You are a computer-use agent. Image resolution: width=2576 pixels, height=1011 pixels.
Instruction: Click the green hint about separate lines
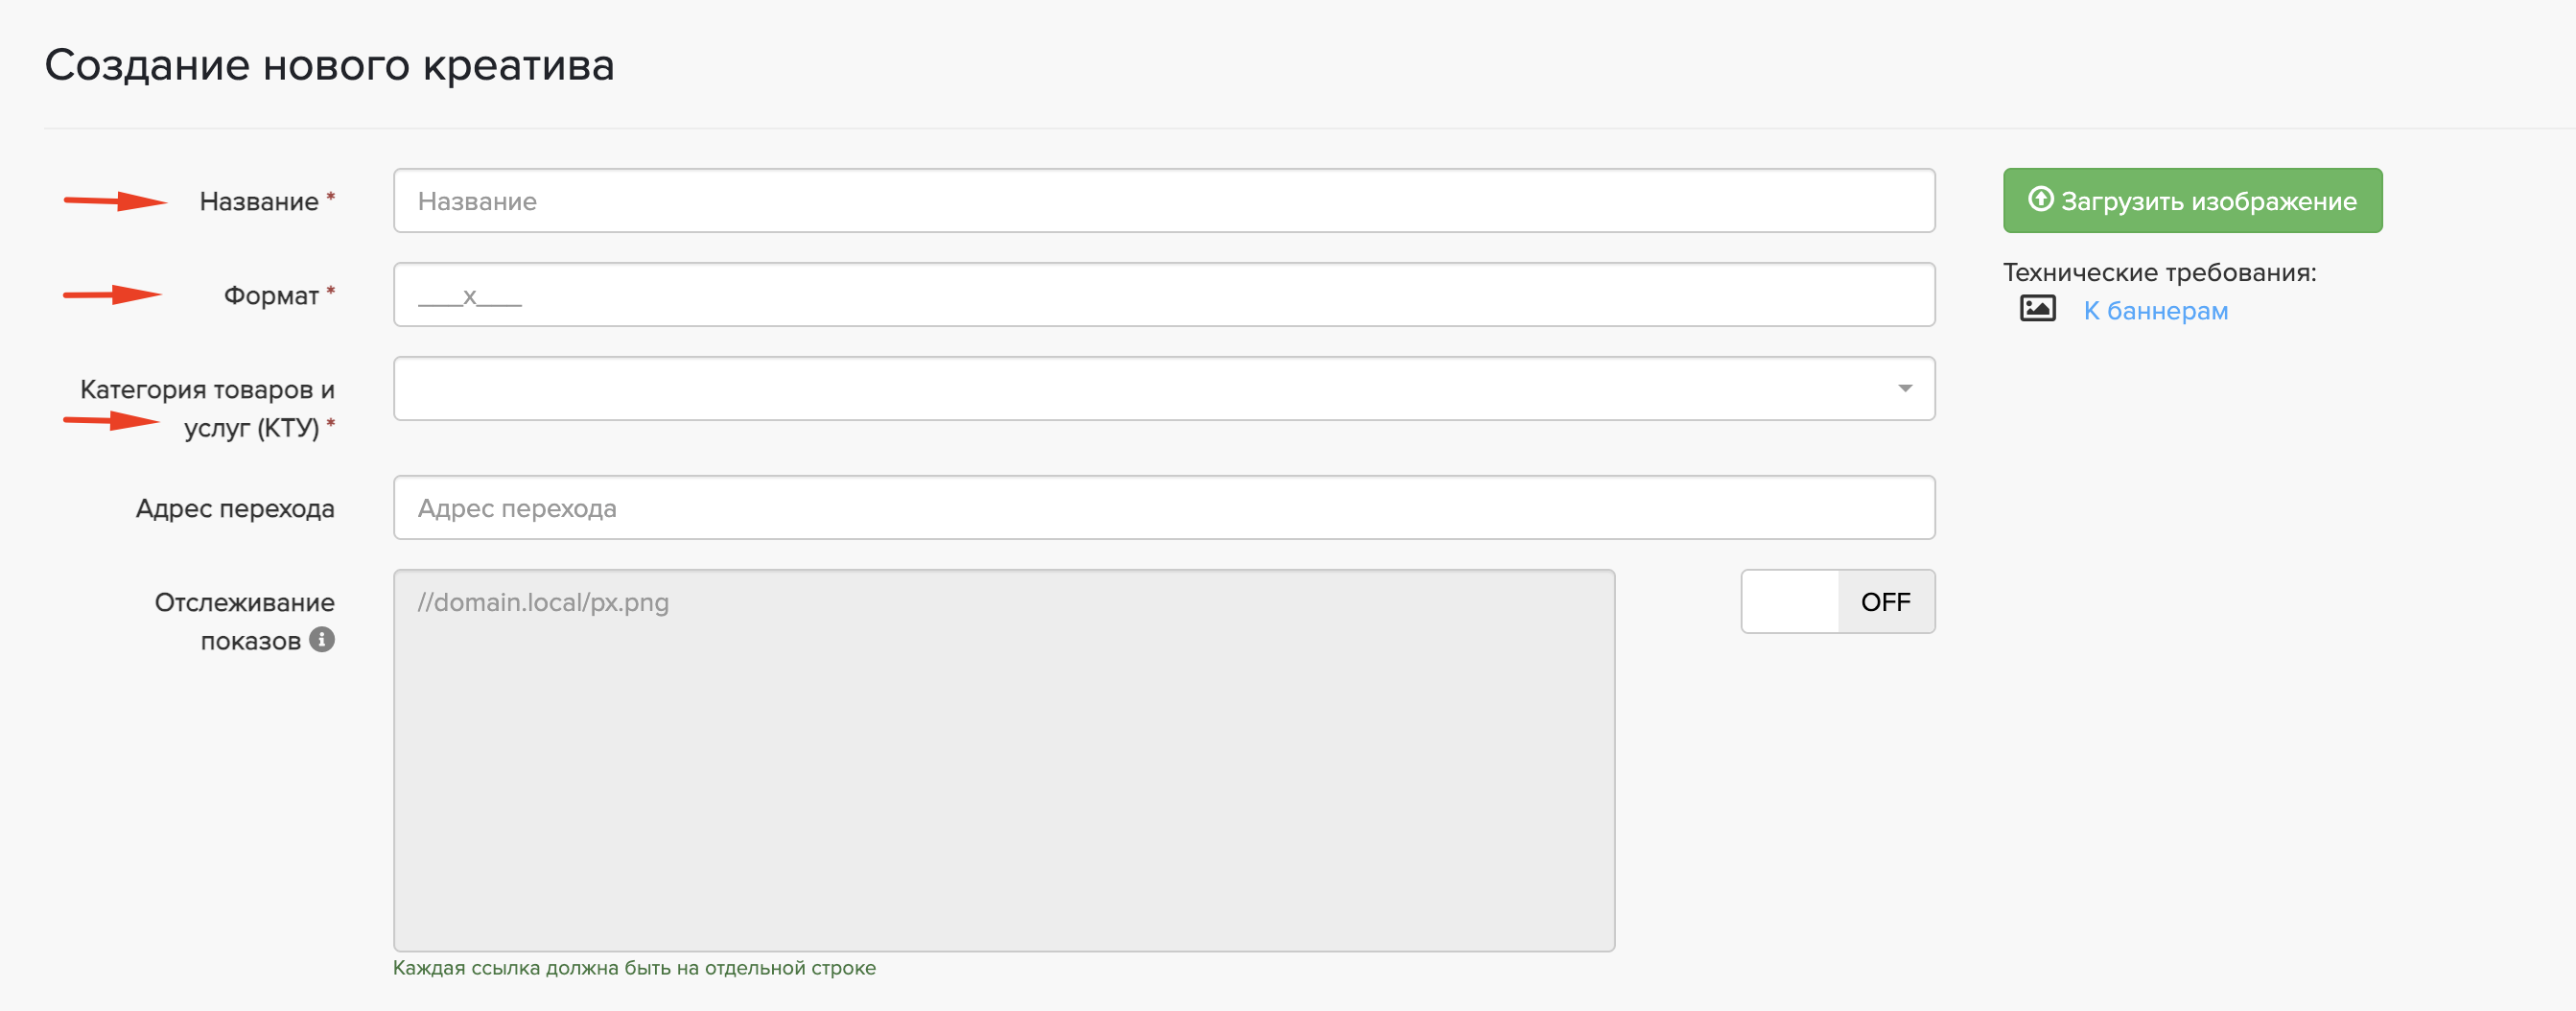(634, 968)
